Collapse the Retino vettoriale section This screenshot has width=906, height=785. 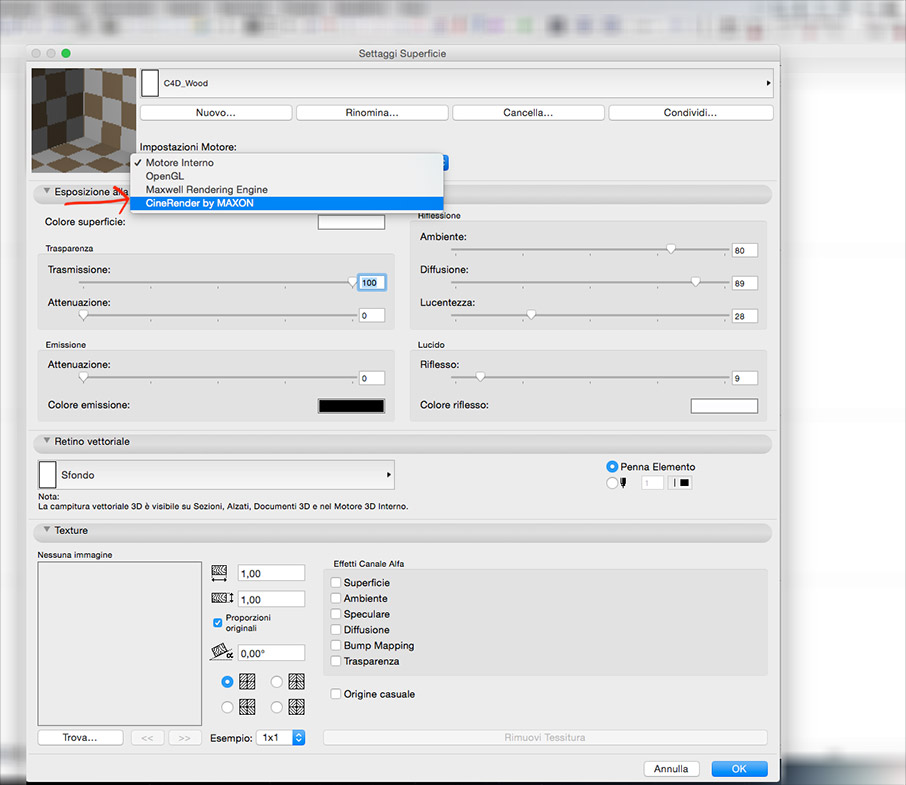click(x=46, y=441)
